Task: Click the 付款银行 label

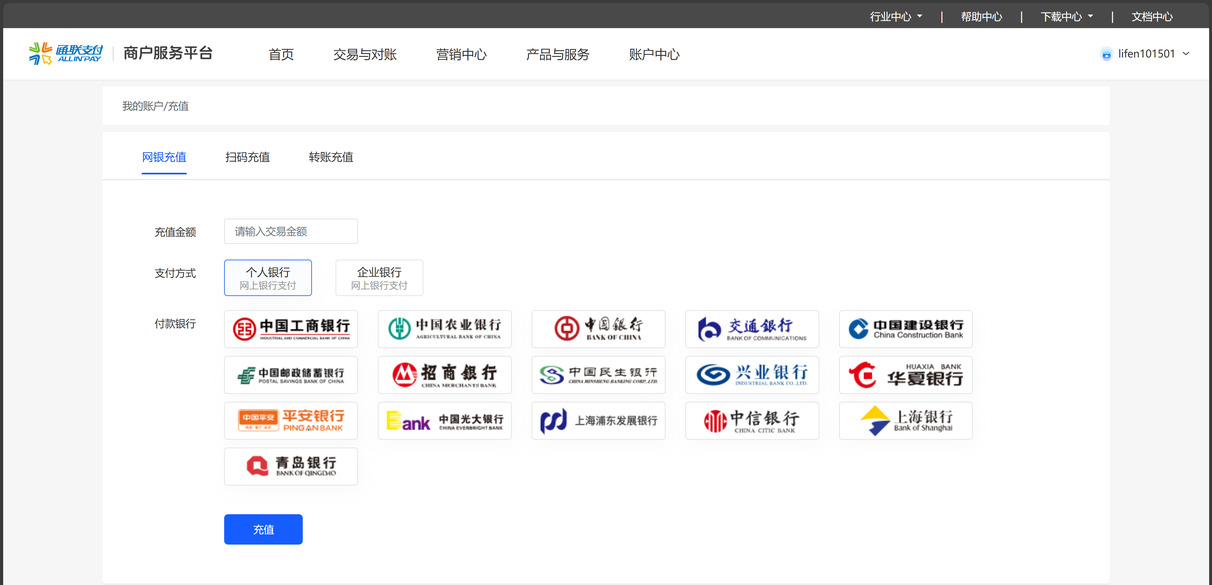Action: pos(175,324)
